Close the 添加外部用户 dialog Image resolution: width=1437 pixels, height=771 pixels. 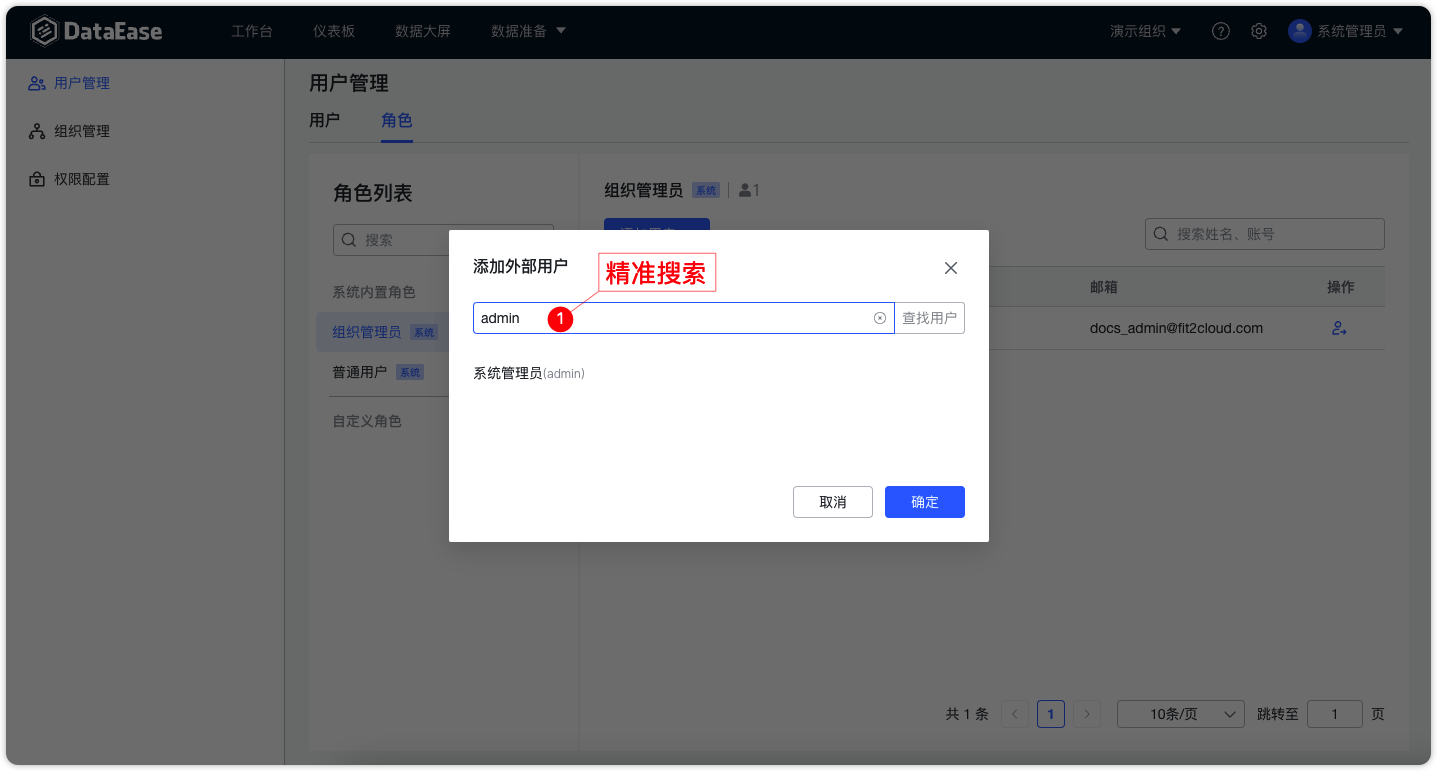click(951, 268)
